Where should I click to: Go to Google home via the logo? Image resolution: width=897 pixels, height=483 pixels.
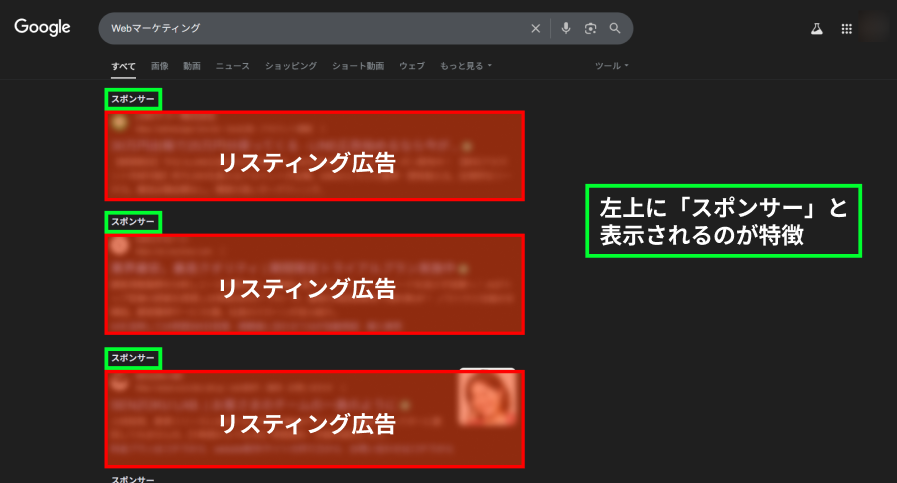point(42,27)
